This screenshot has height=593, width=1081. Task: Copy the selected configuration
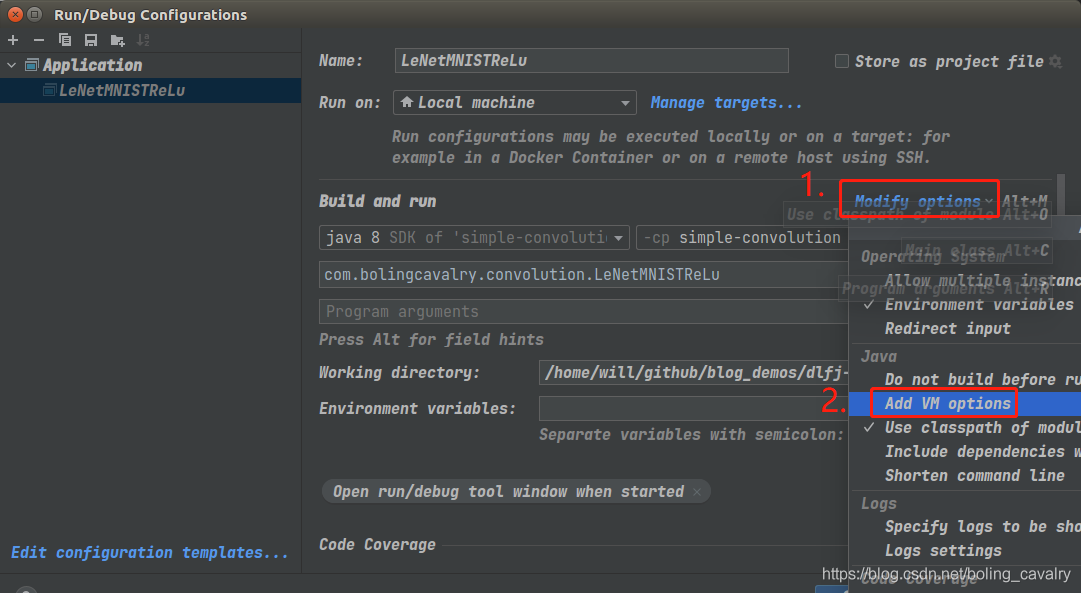point(65,40)
